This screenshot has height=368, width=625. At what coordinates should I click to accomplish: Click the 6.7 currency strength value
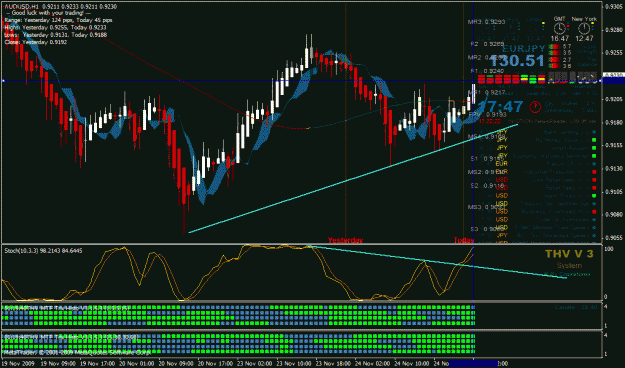coord(566,47)
